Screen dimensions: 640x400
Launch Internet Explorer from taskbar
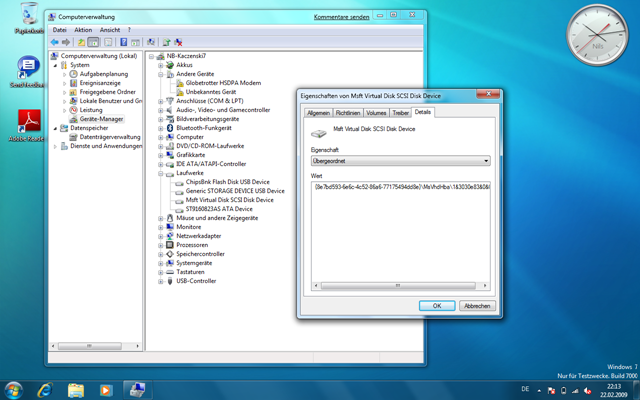click(45, 391)
